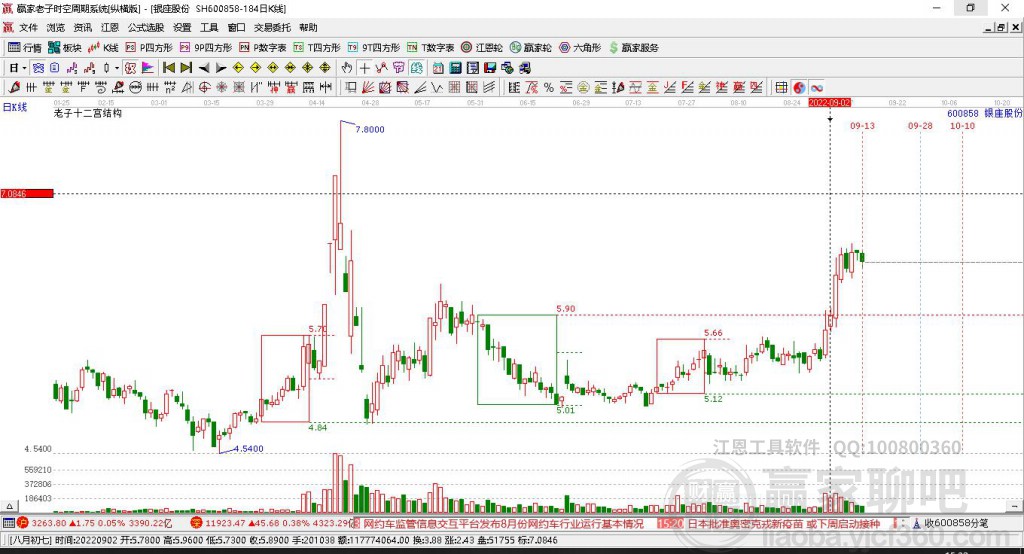Activate the crosshair cursor tool
1024x554 pixels.
click(364, 68)
